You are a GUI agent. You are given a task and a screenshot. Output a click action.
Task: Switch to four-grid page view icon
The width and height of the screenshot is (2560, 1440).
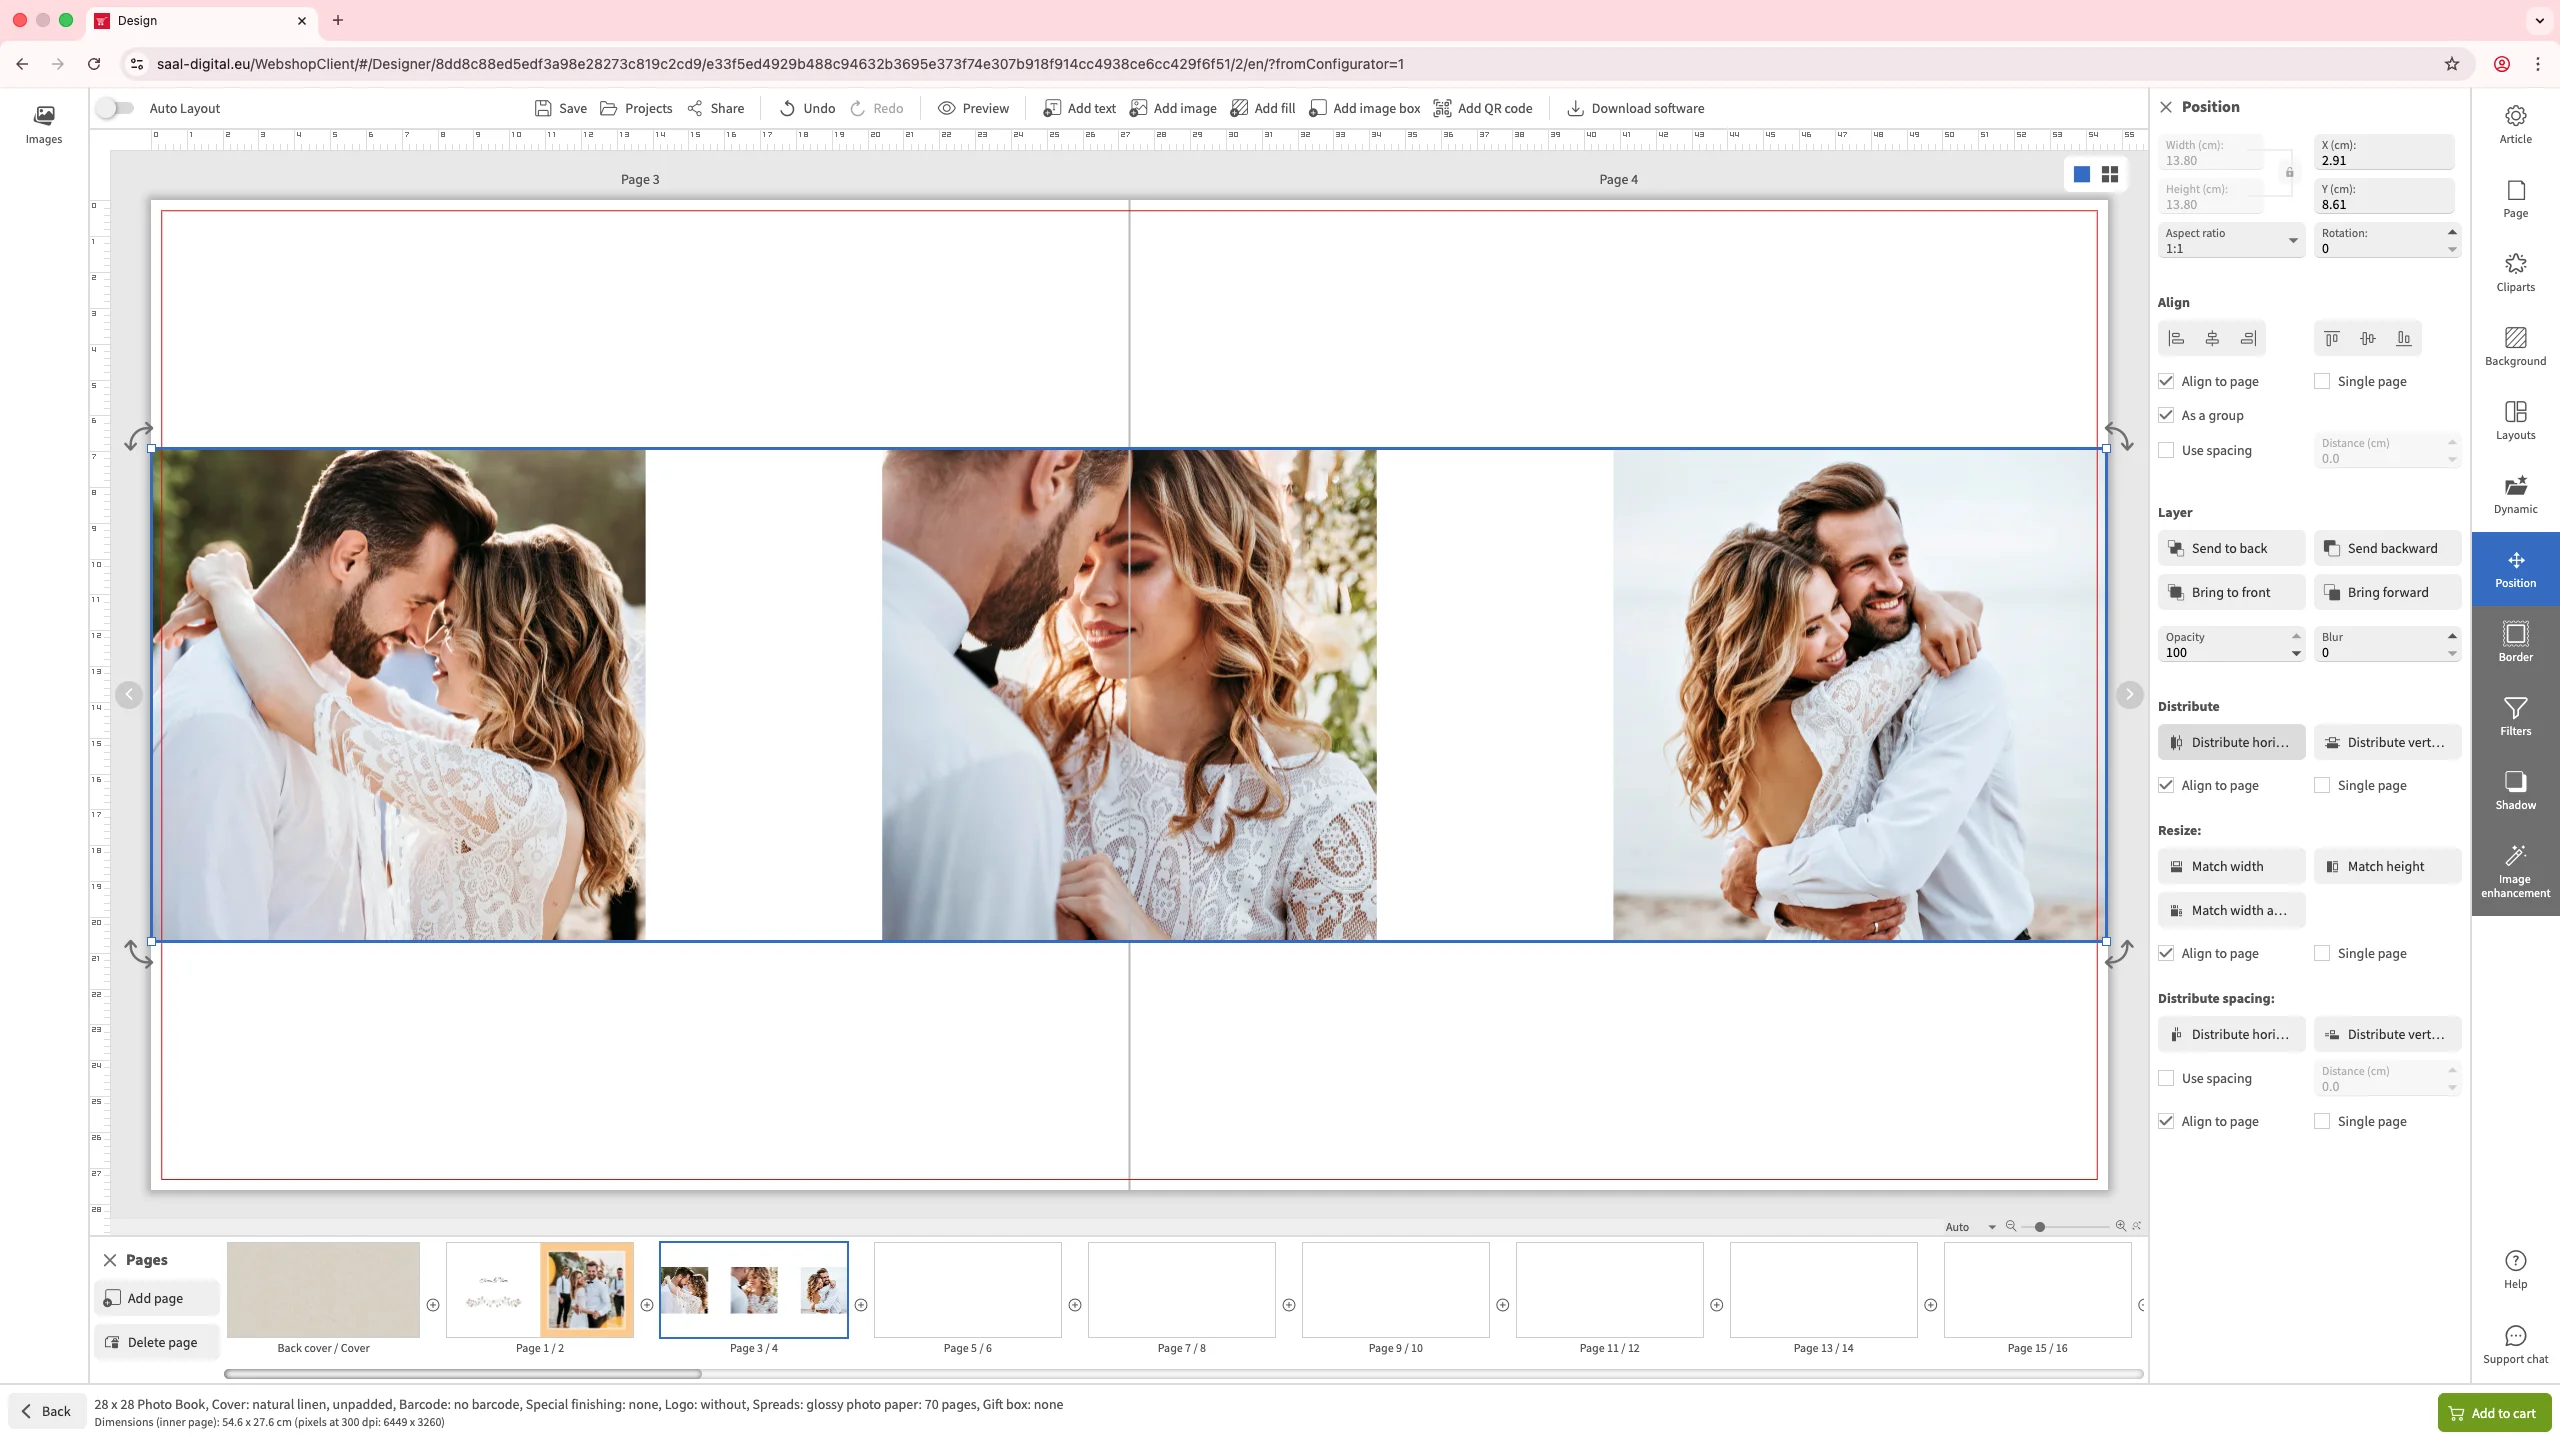[x=2110, y=175]
